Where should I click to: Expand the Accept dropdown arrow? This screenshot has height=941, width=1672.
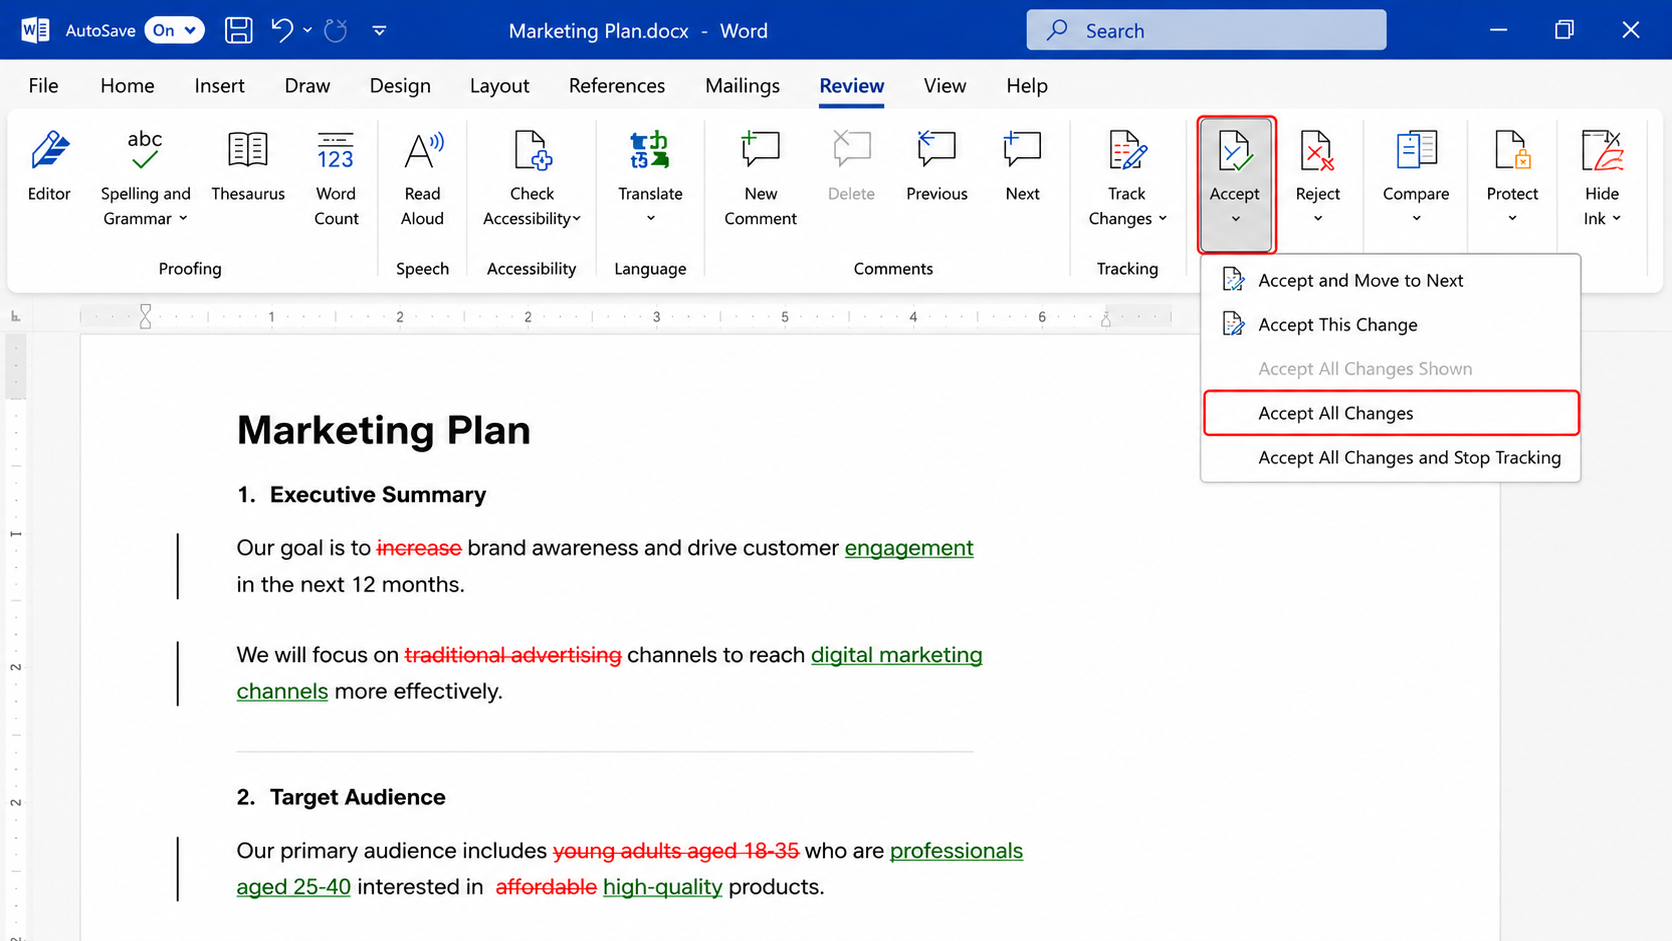pos(1235,219)
